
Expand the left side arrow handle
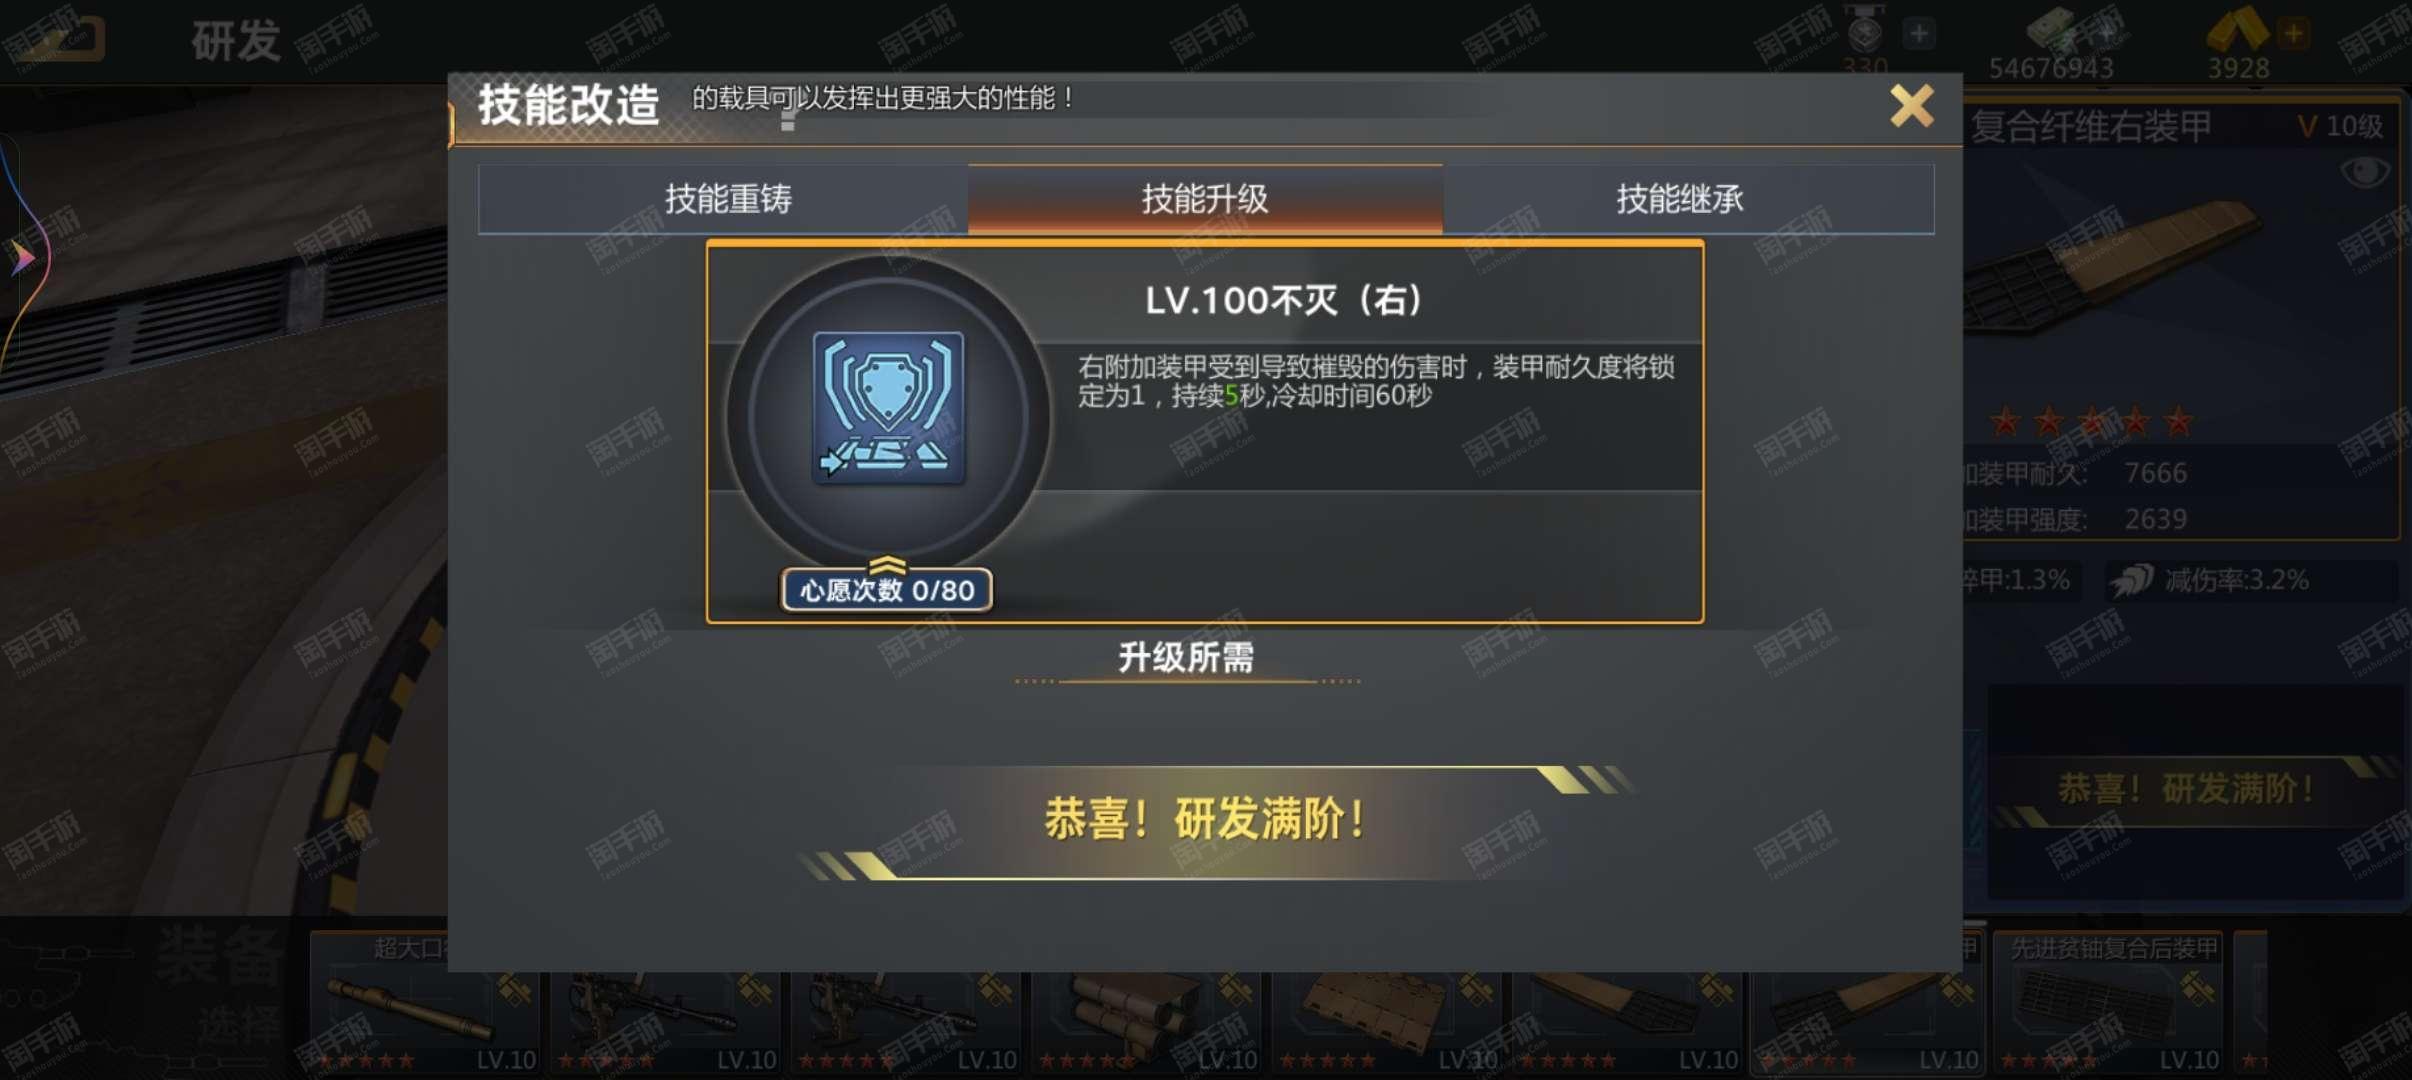(x=22, y=258)
